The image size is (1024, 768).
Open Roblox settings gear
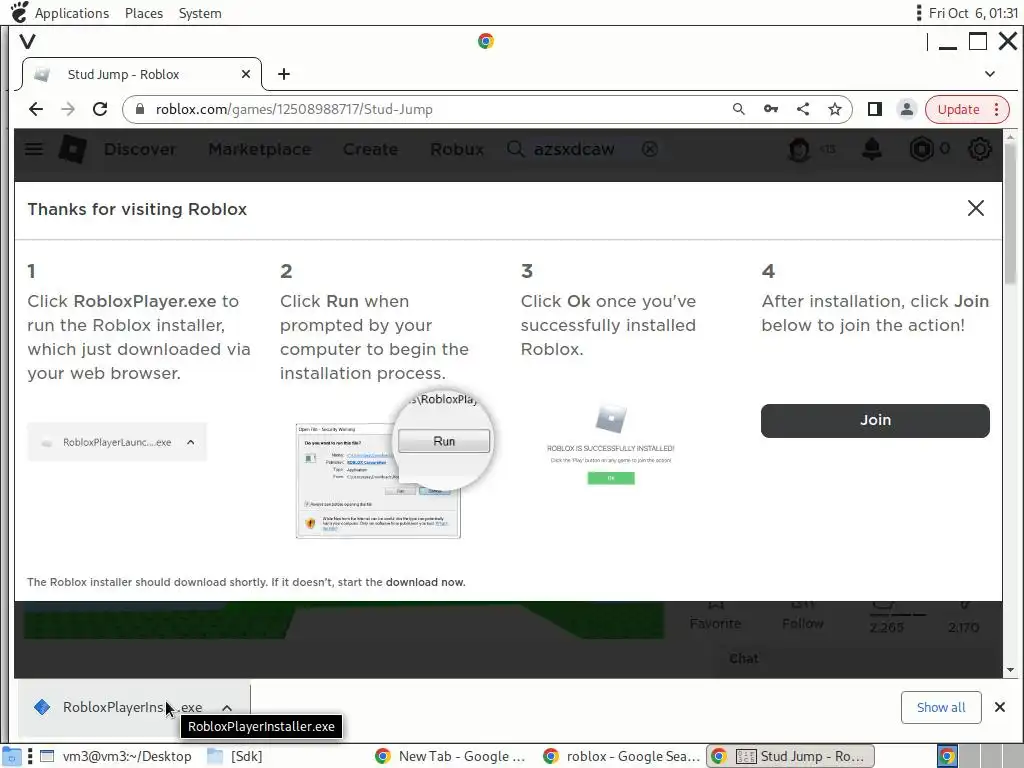coord(980,149)
